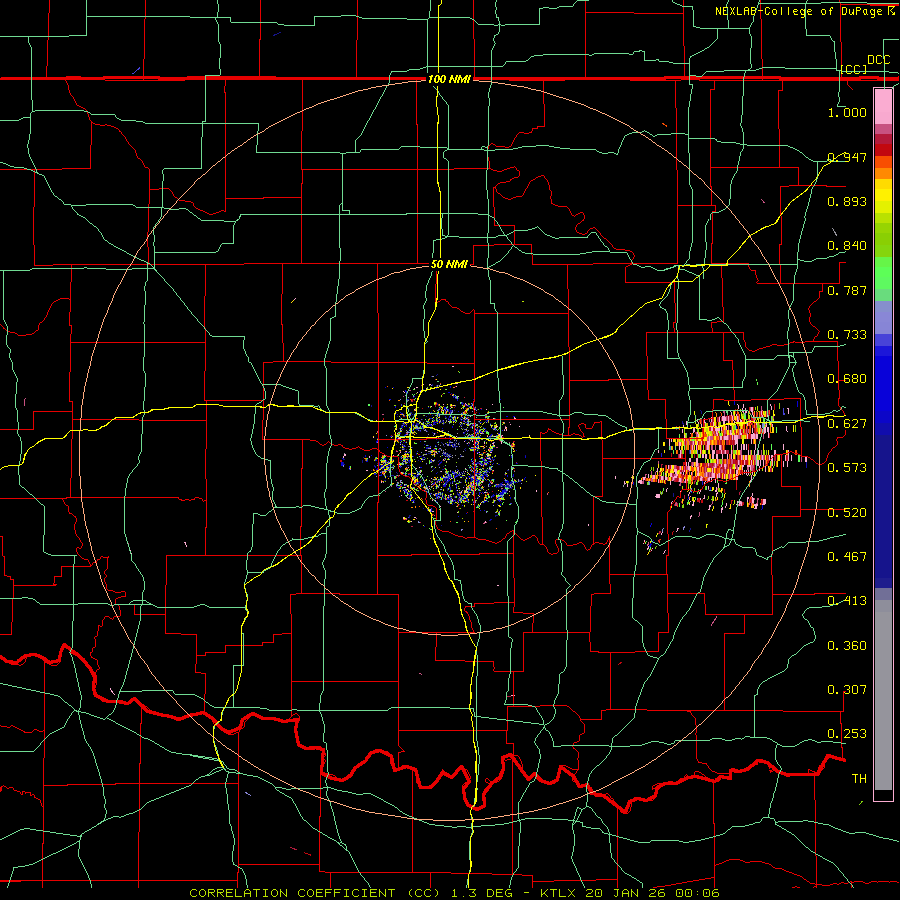
Task: Click the 0.413 scale value
Action: tap(847, 601)
